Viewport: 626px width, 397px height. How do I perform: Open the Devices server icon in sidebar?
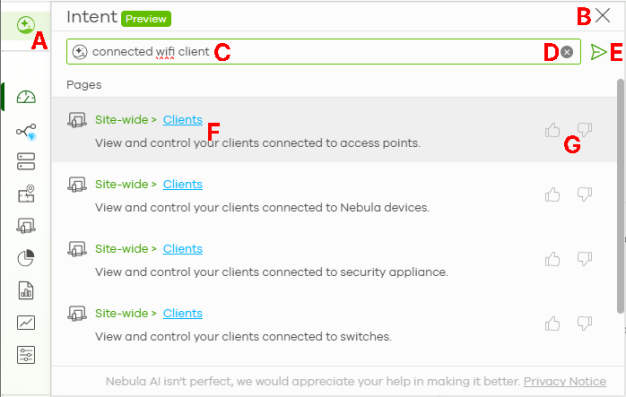click(x=26, y=162)
